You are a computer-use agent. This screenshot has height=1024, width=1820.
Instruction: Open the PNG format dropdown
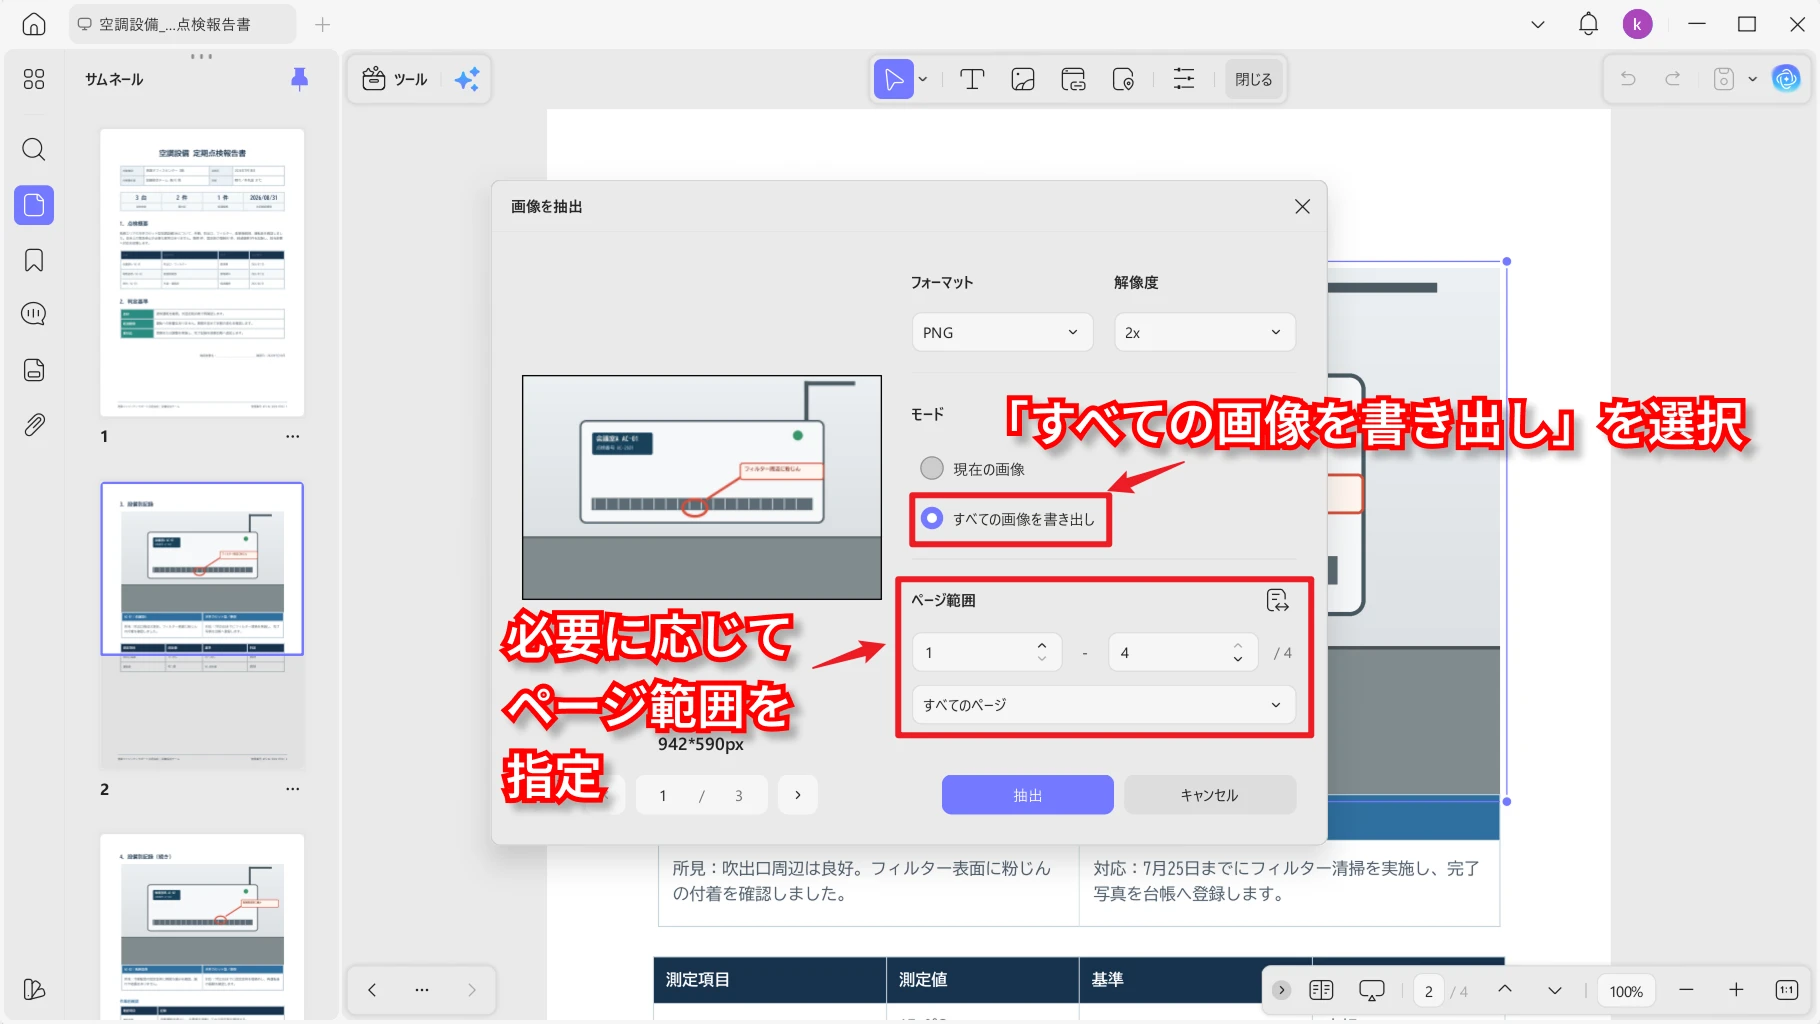click(x=1002, y=332)
